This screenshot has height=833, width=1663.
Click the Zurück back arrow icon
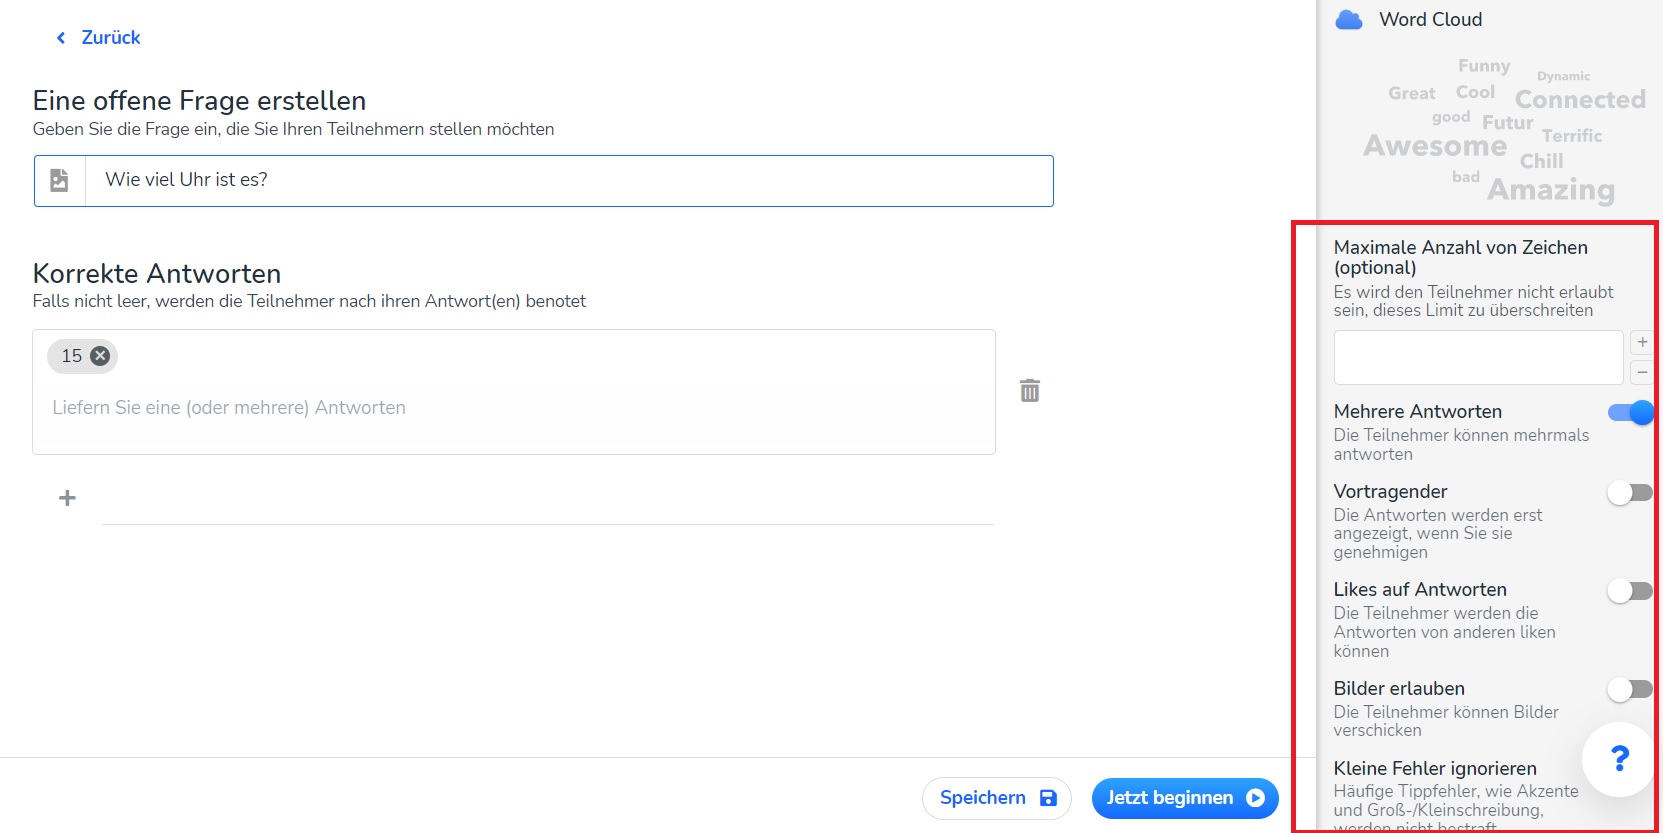pyautogui.click(x=61, y=38)
